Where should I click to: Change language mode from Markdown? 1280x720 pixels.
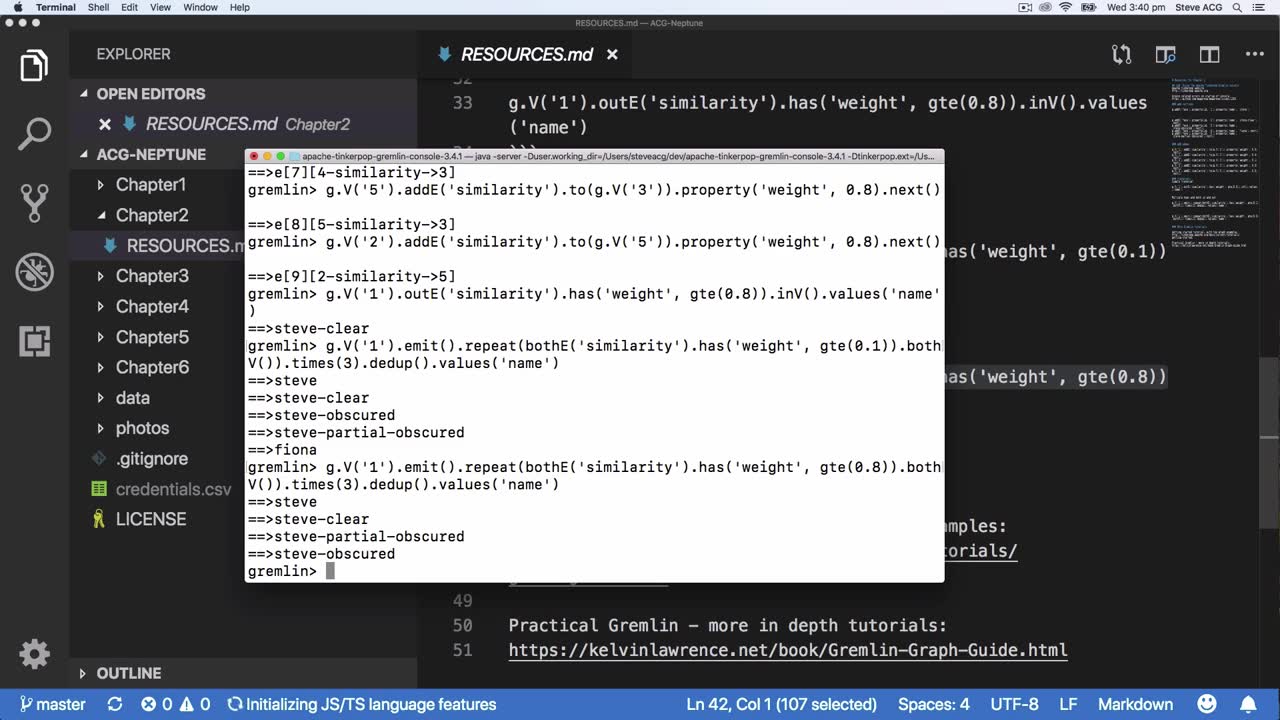(x=1135, y=704)
